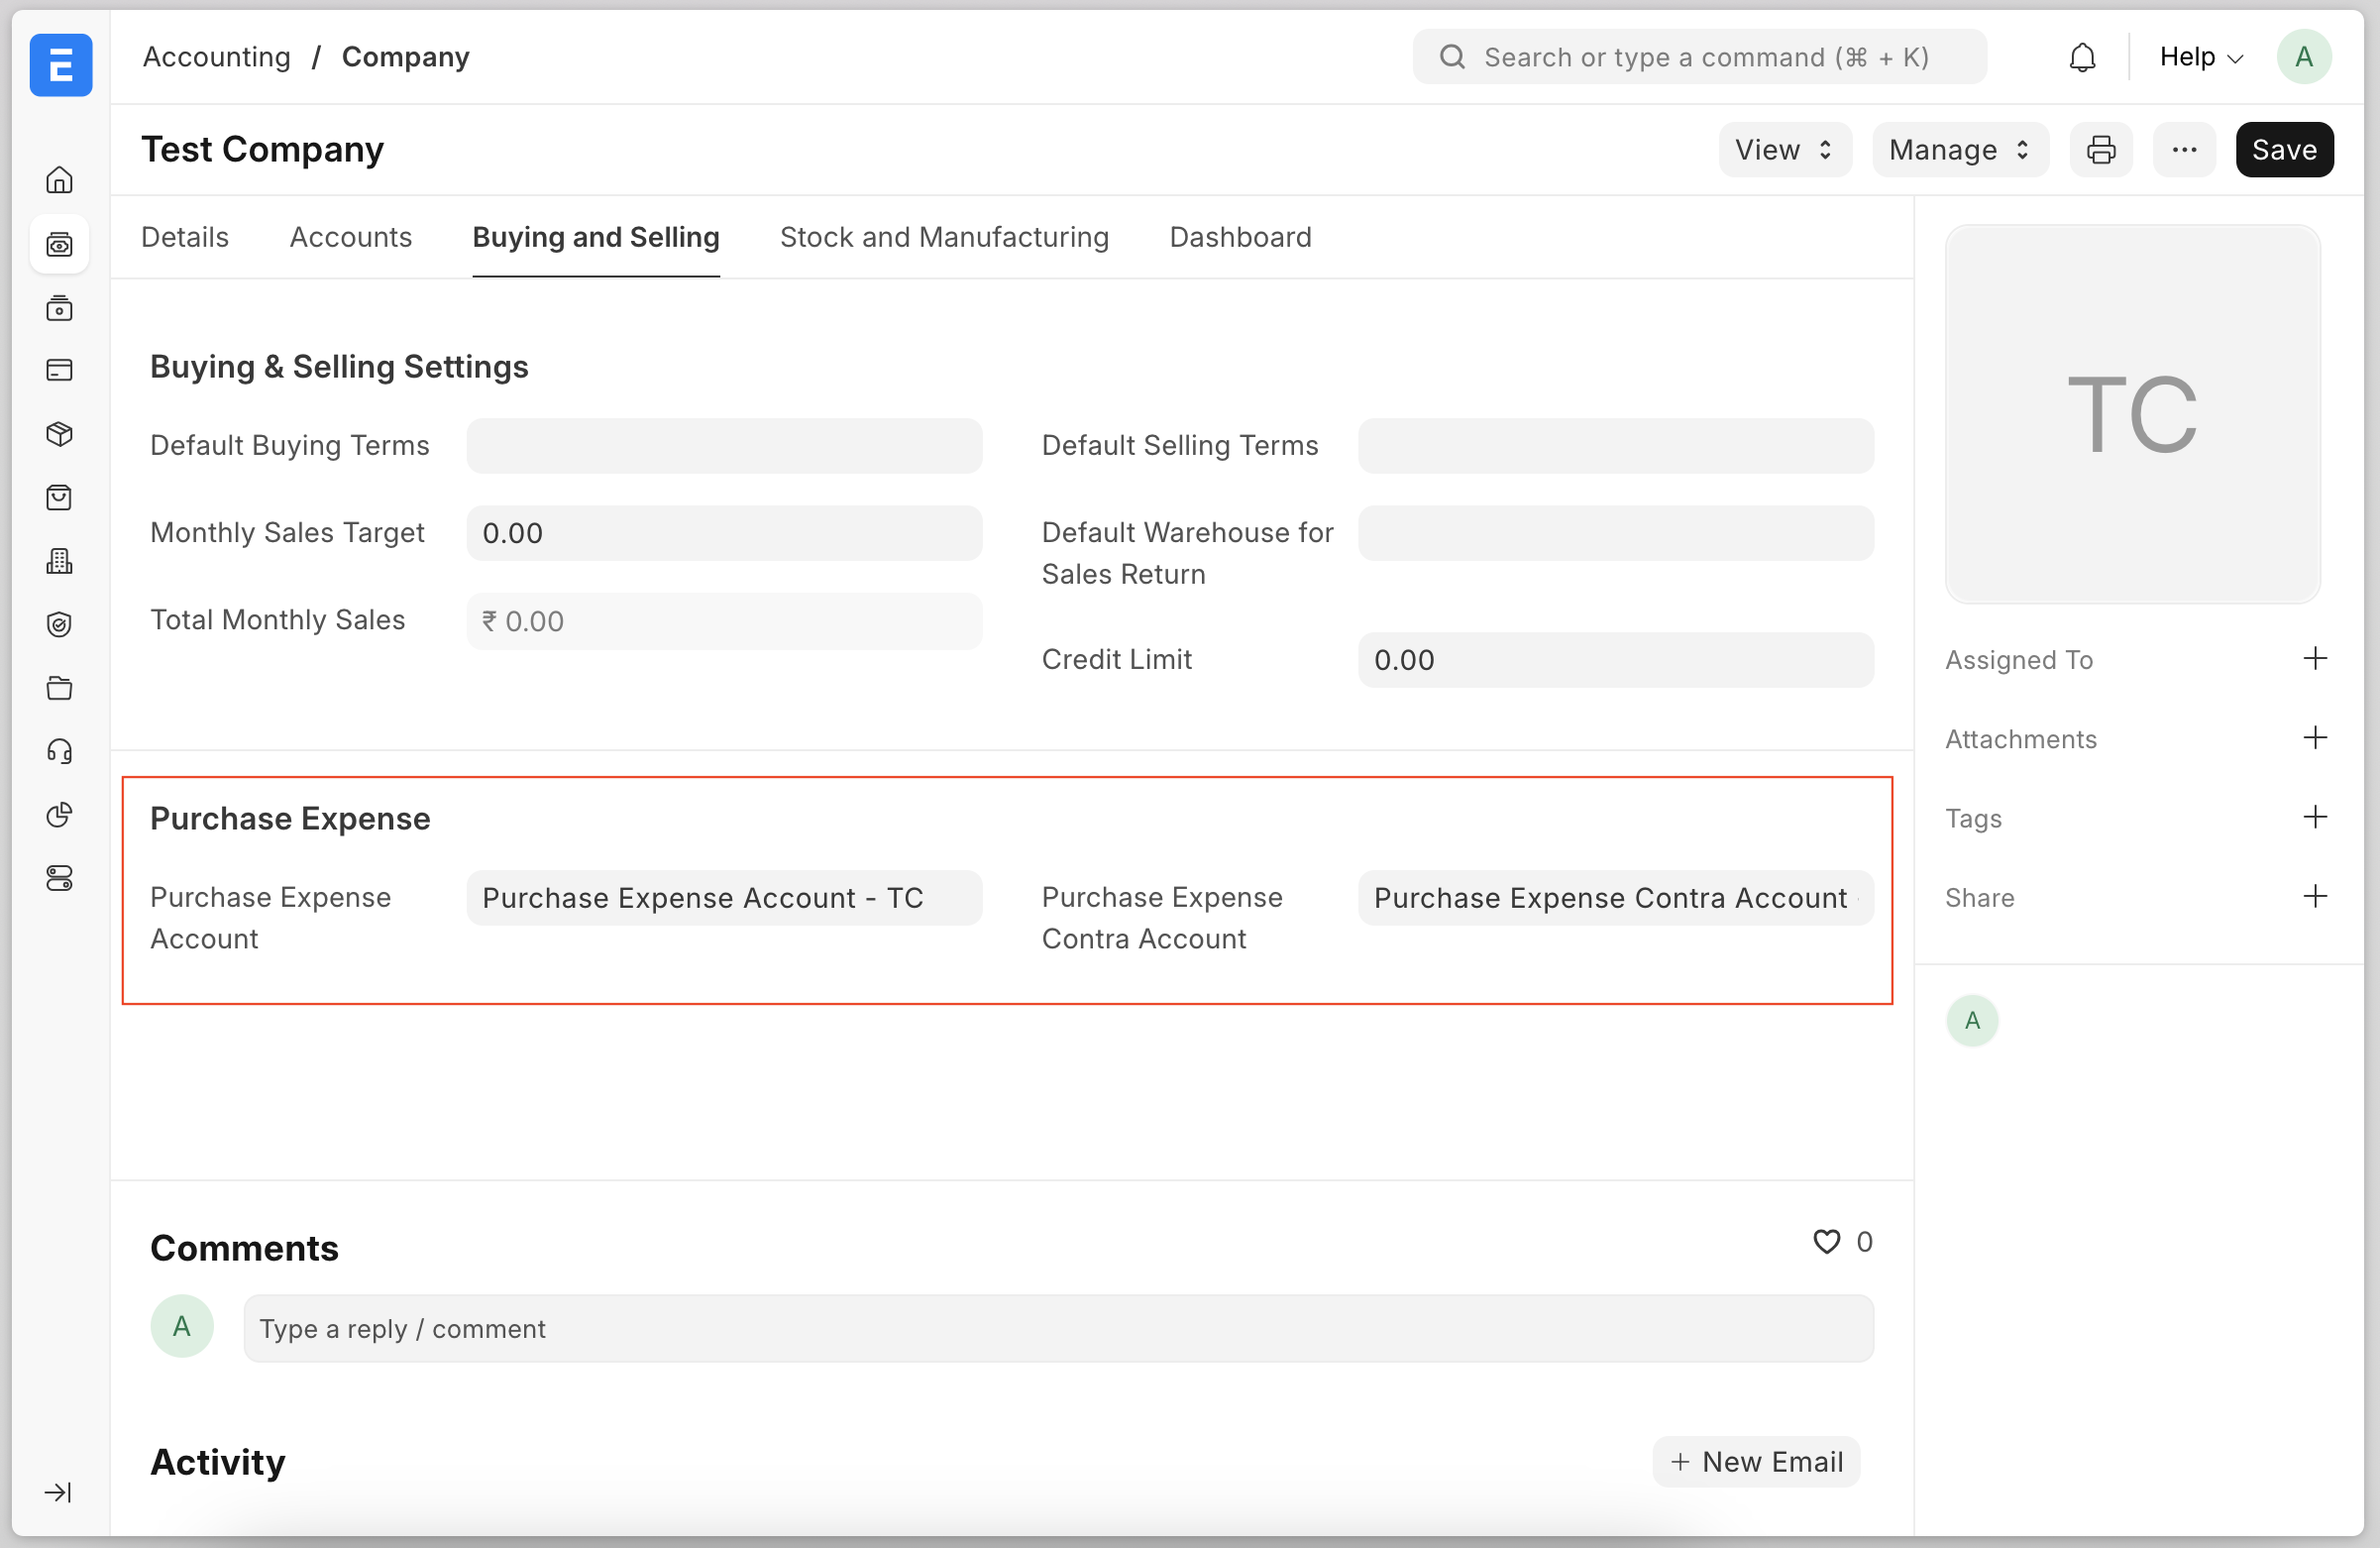
Task: Open the Manage dropdown
Action: coord(1959,150)
